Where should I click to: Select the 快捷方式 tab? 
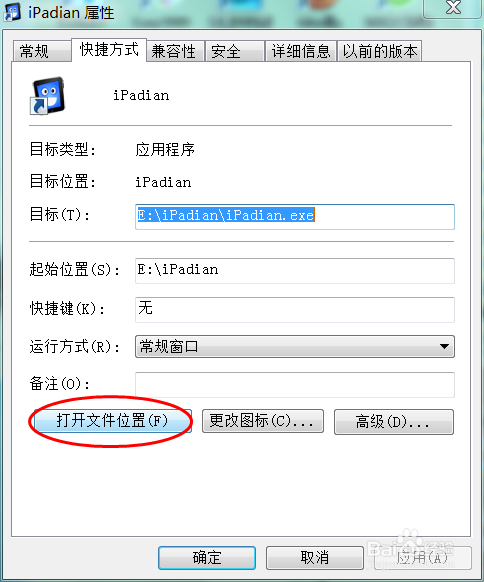pos(109,49)
